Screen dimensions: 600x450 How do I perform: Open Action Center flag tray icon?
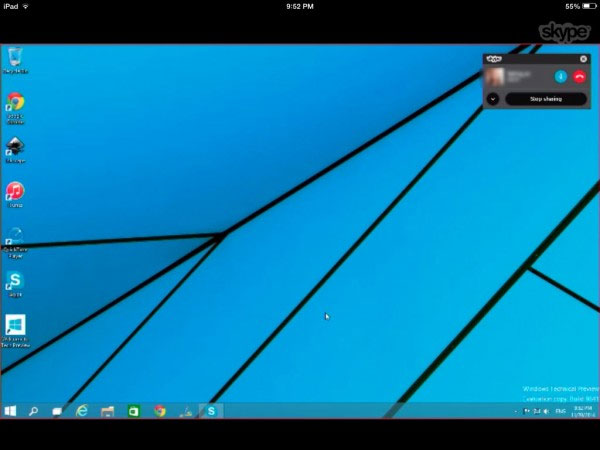pyautogui.click(x=527, y=411)
